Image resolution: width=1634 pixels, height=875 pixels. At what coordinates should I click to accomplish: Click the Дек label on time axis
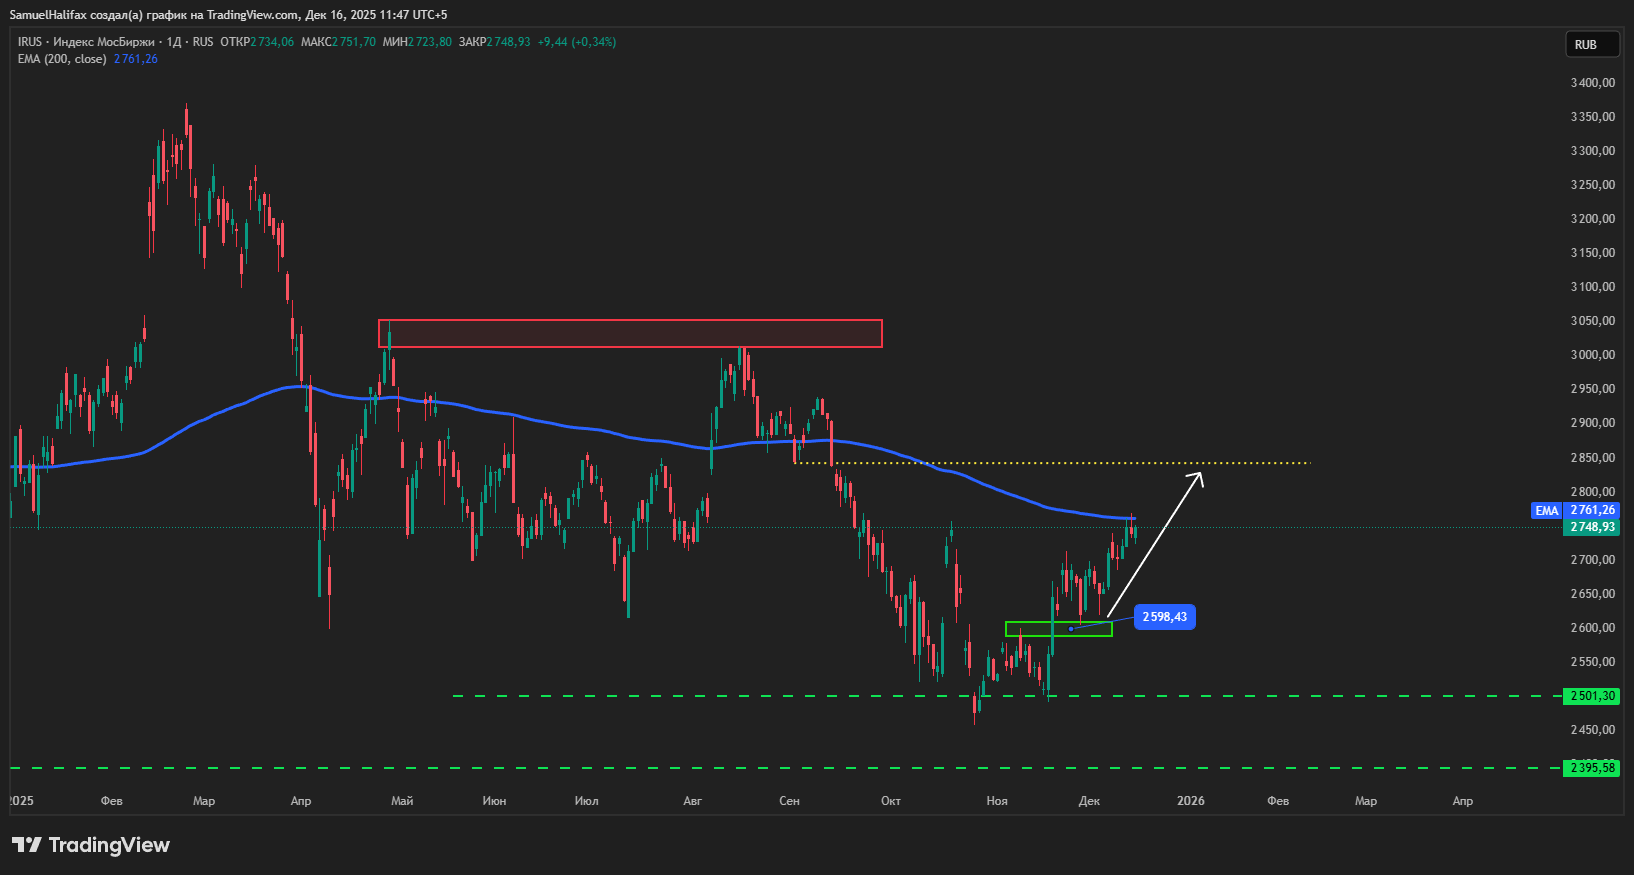[1089, 801]
